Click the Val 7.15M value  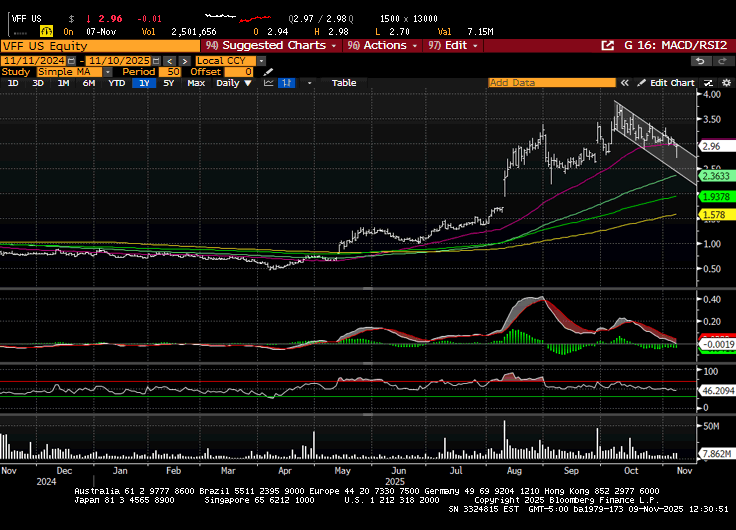(x=480, y=32)
